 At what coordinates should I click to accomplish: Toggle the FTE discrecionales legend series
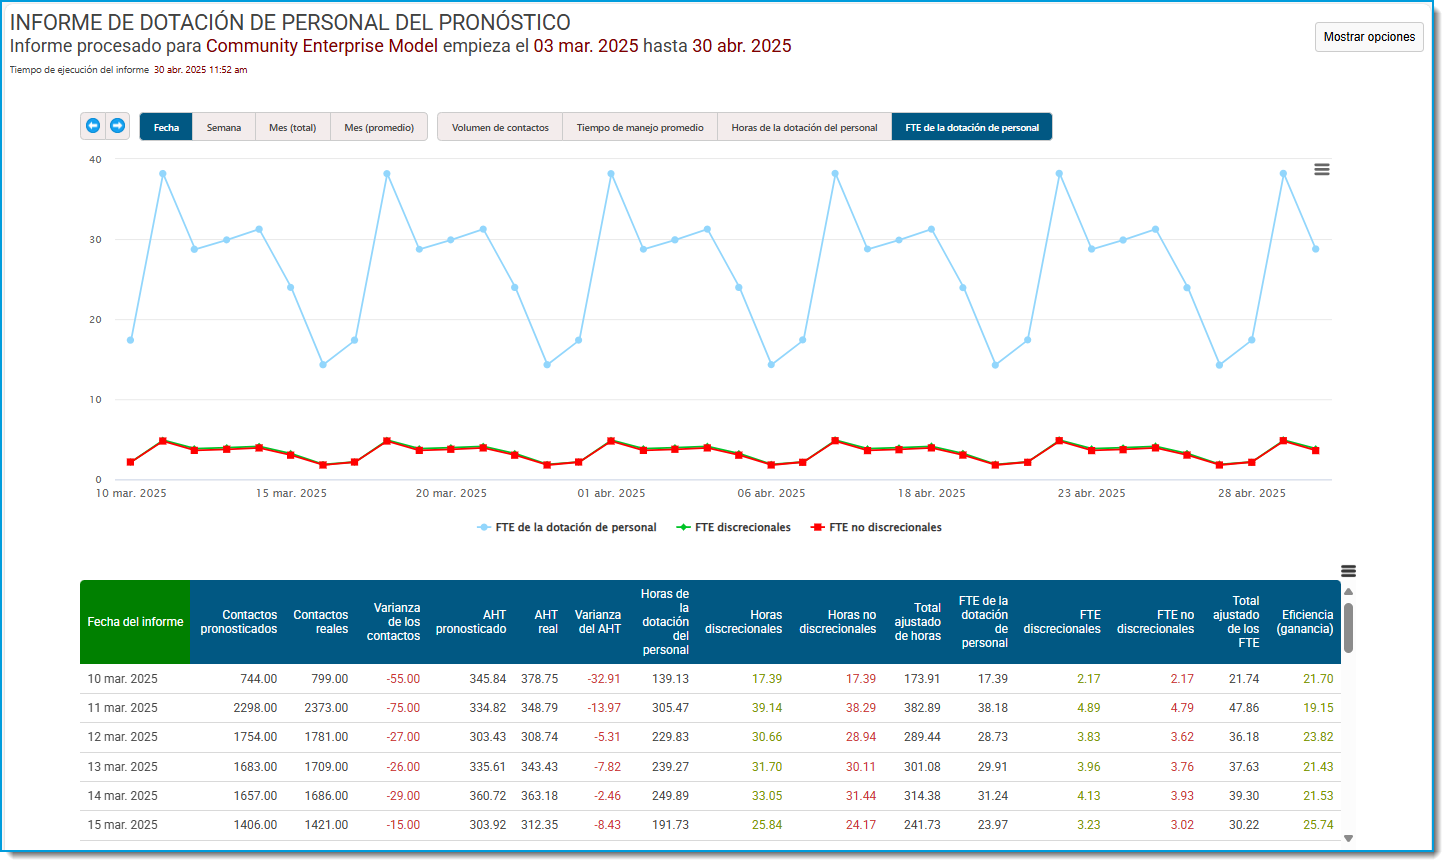[x=733, y=527]
